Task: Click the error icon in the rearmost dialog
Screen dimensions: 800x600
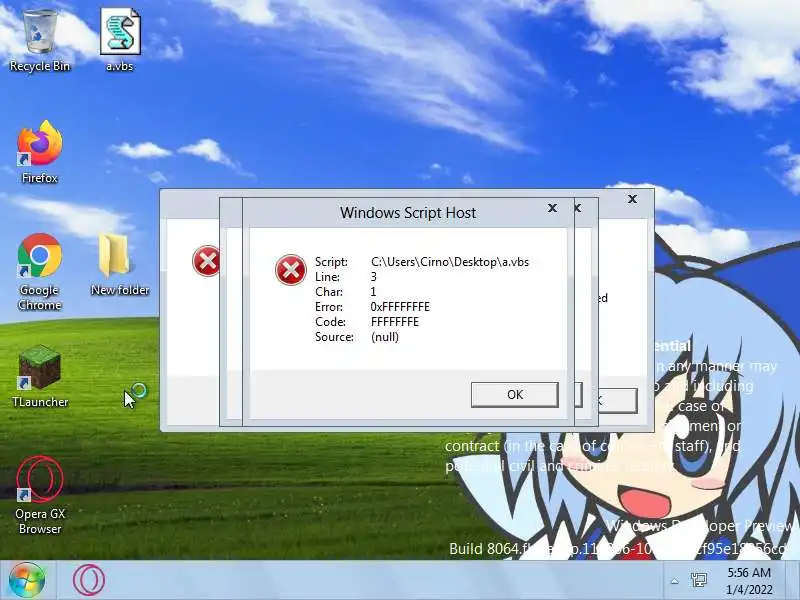Action: (206, 261)
